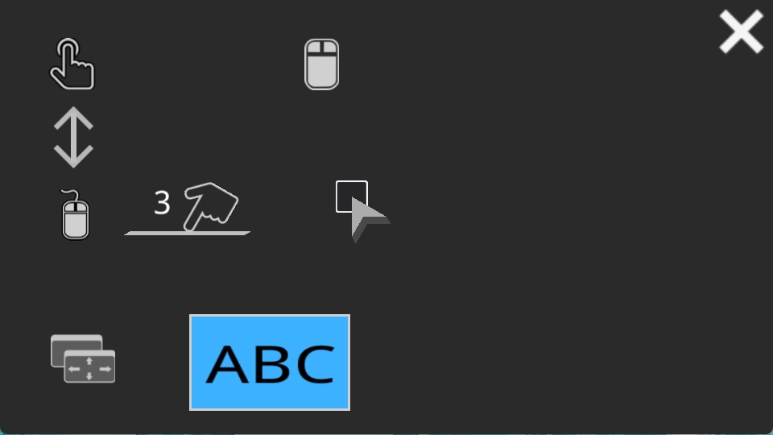The width and height of the screenshot is (773, 435).
Task: Click the number 3 beside the hand gesture
Action: click(x=162, y=203)
